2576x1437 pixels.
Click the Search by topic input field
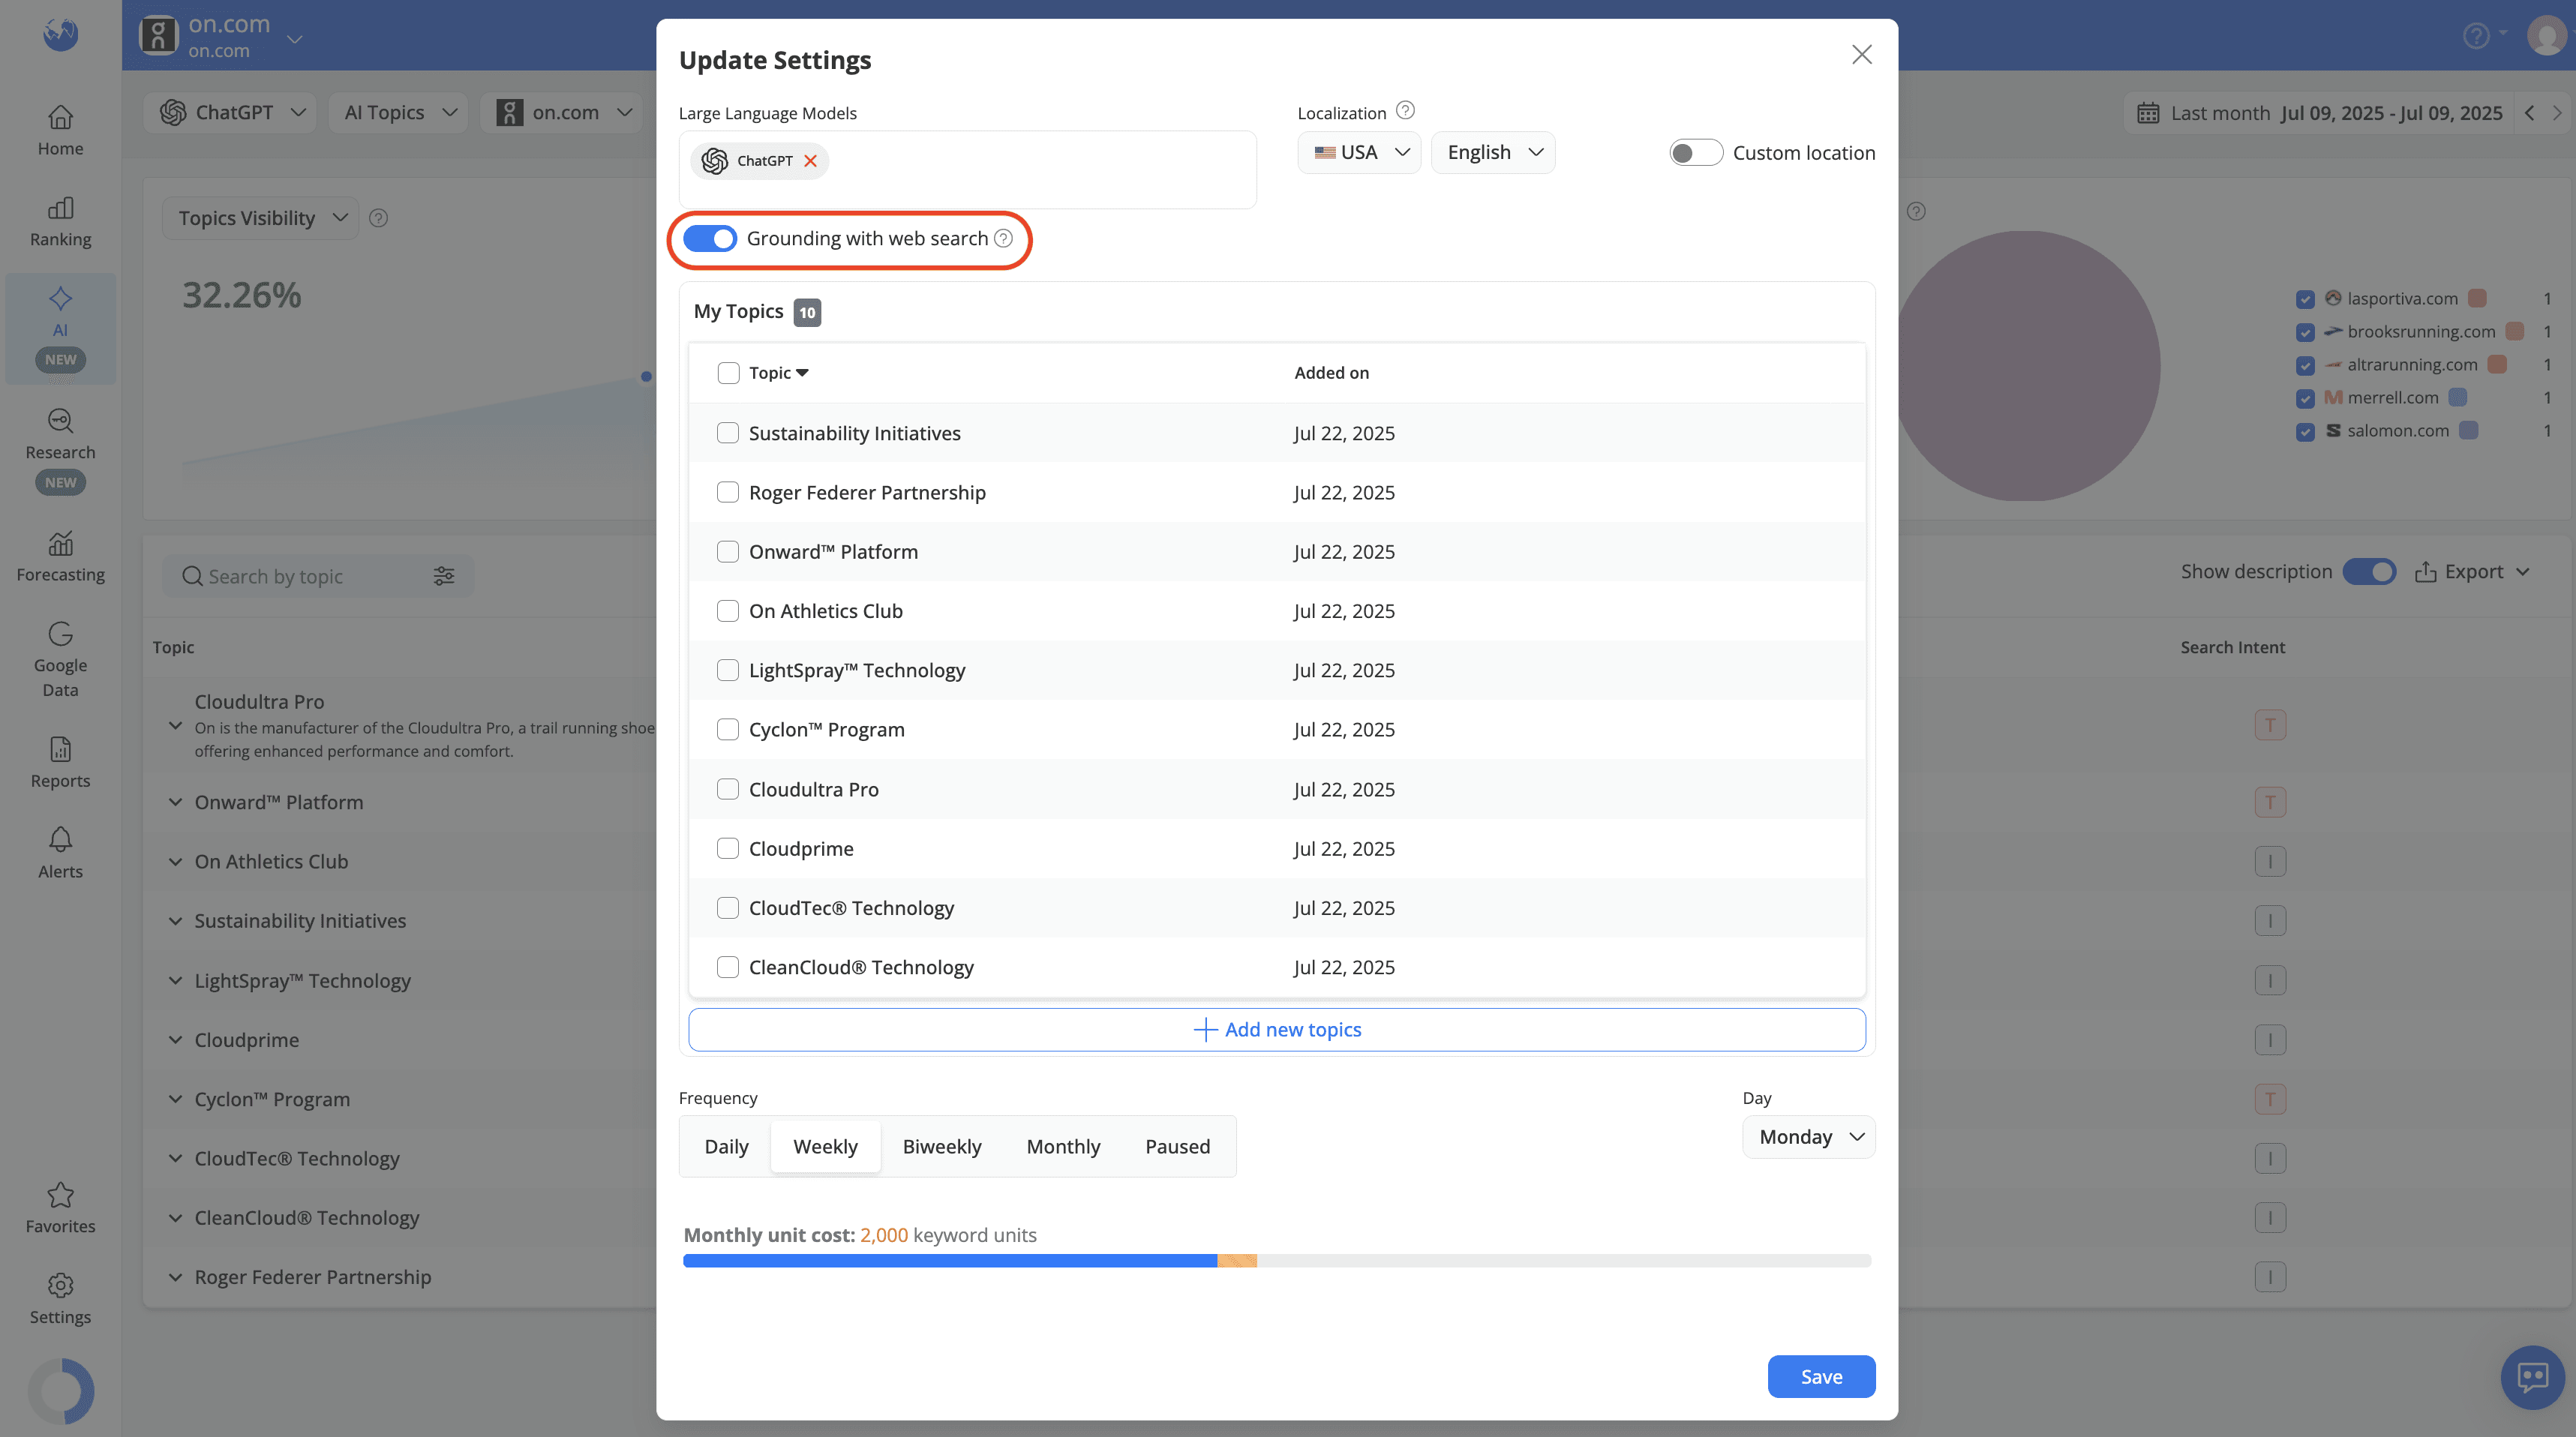coord(300,575)
